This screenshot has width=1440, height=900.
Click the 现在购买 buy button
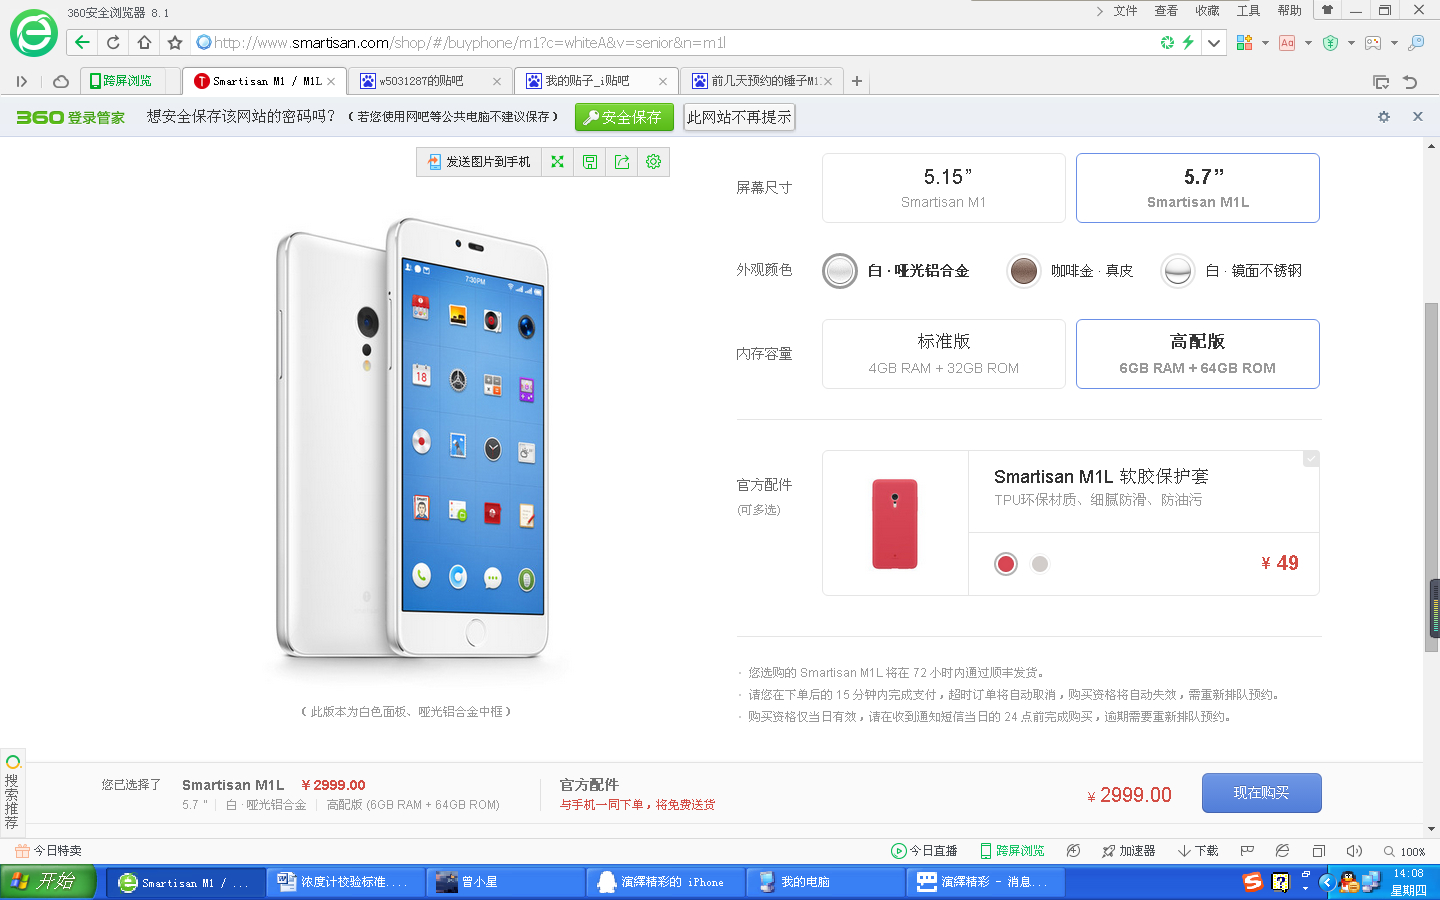(x=1262, y=793)
